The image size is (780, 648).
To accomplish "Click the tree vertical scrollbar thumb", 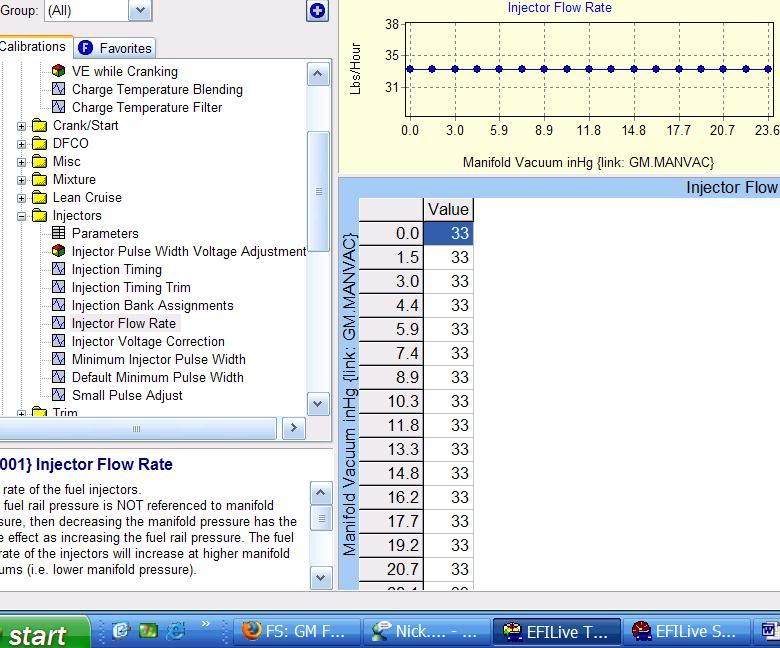I will pos(318,191).
